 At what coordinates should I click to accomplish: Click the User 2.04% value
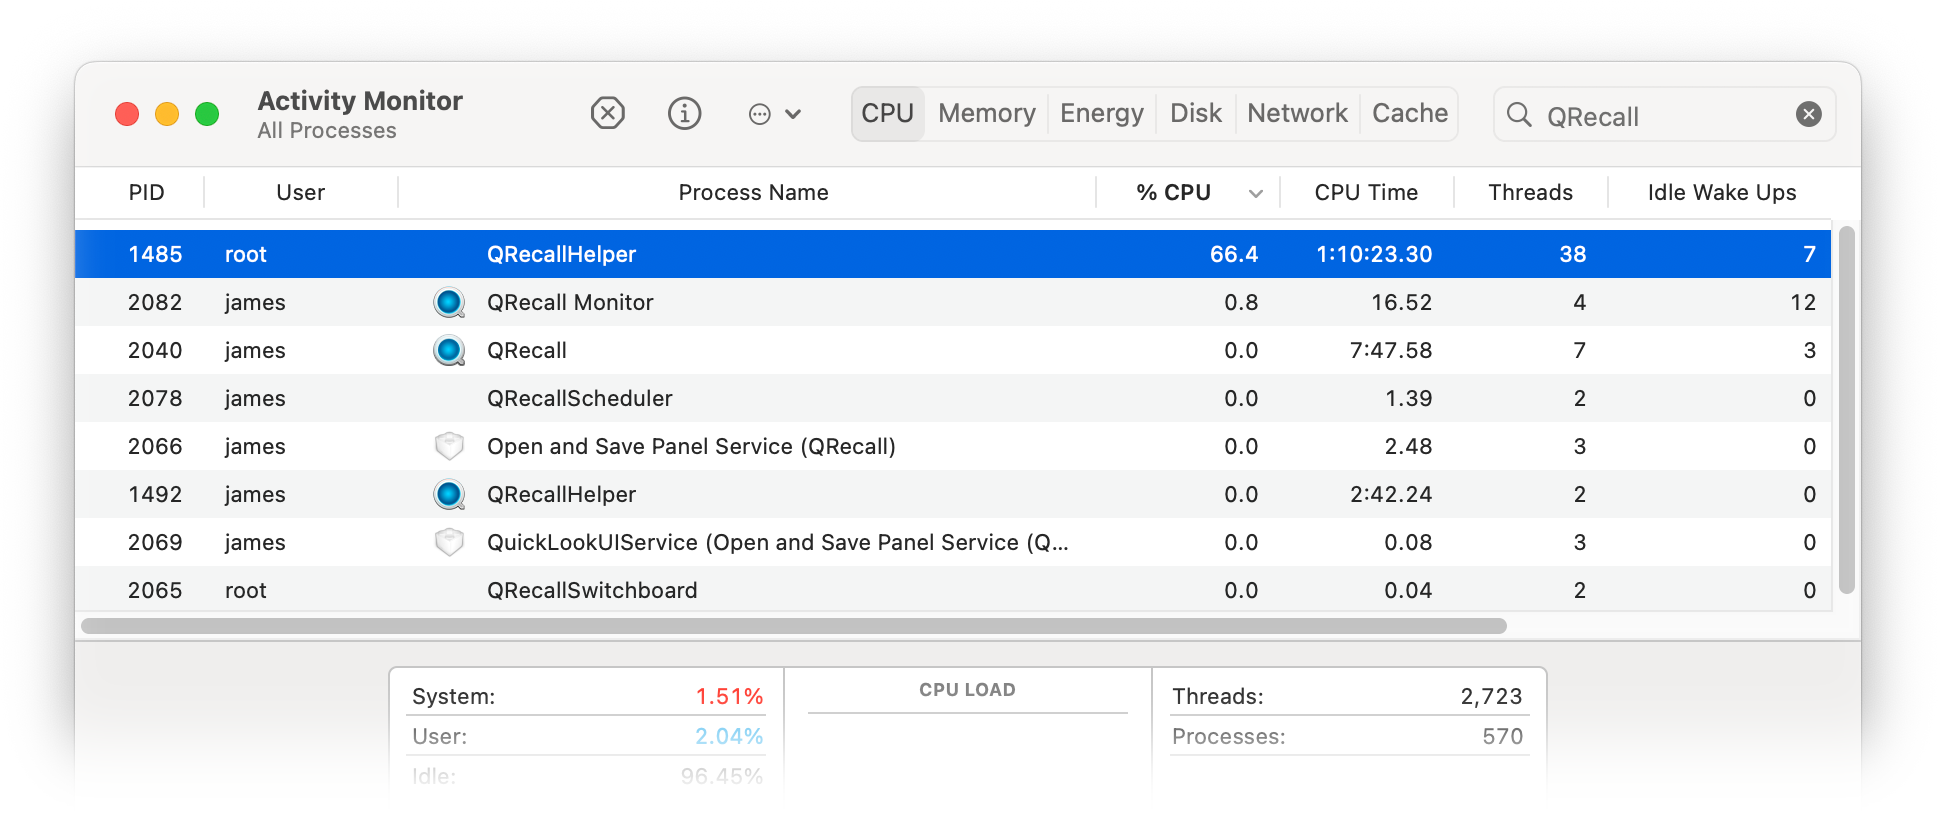729,736
